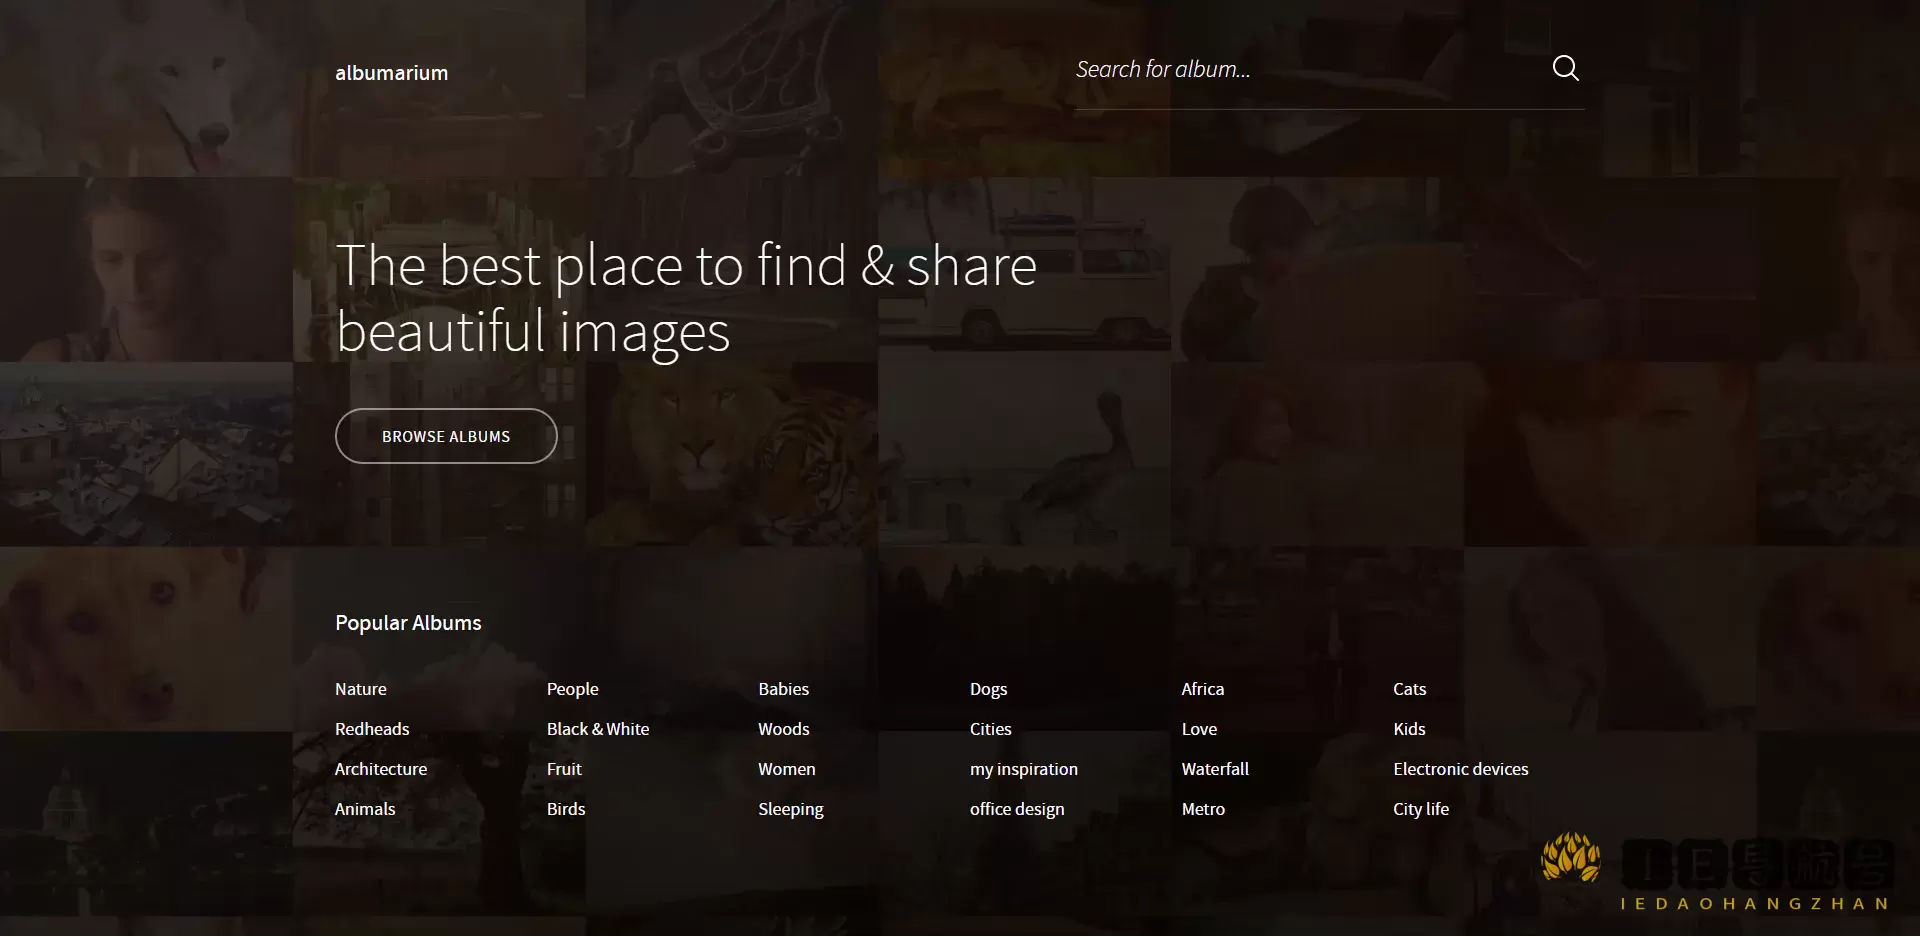Open the Babies album
1920x937 pixels.
pyautogui.click(x=783, y=689)
